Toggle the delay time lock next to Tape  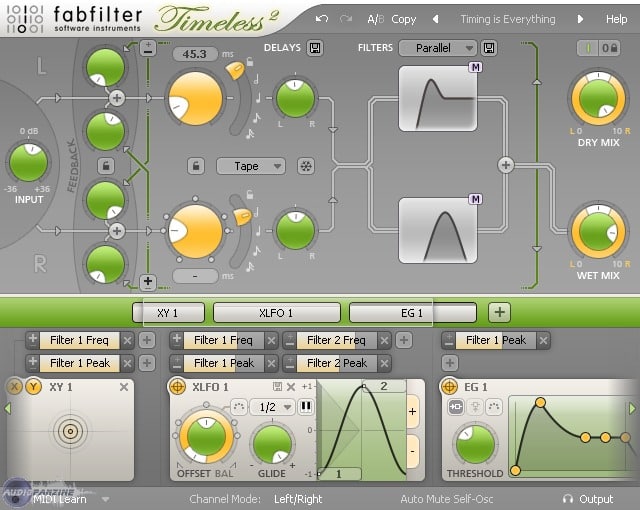click(x=196, y=166)
